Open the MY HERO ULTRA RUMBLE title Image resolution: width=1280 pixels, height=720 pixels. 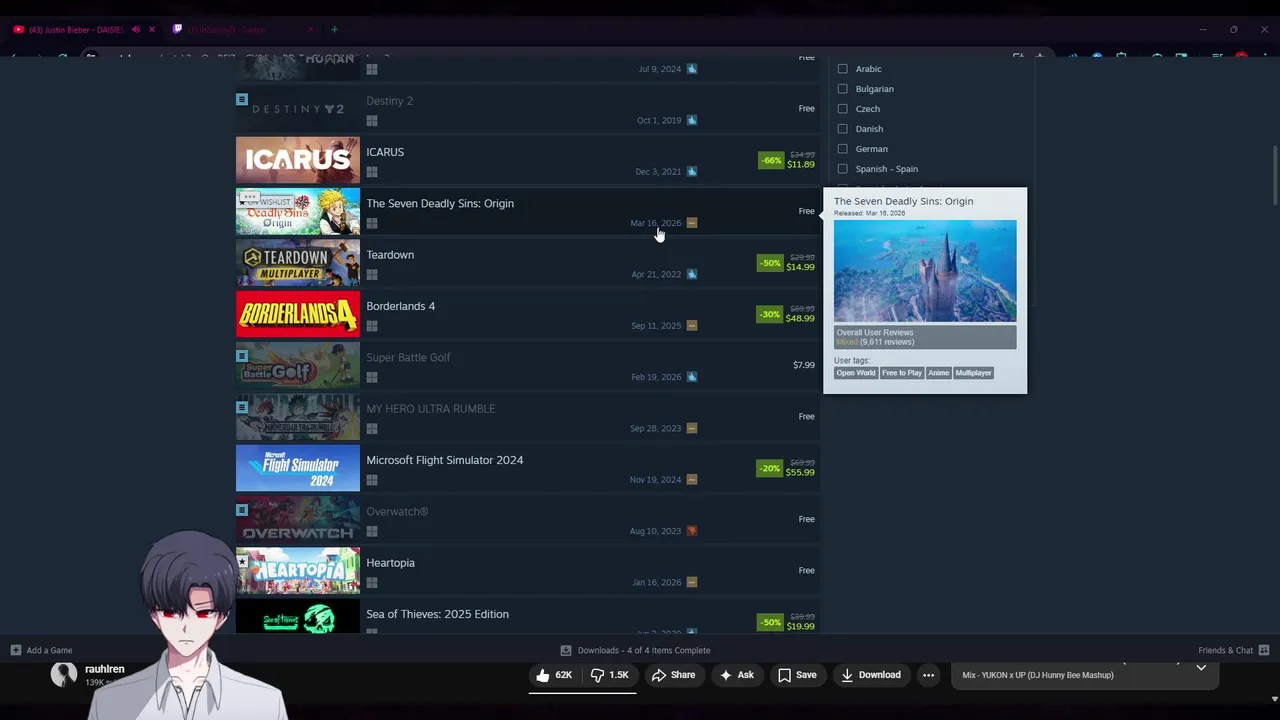coord(431,409)
